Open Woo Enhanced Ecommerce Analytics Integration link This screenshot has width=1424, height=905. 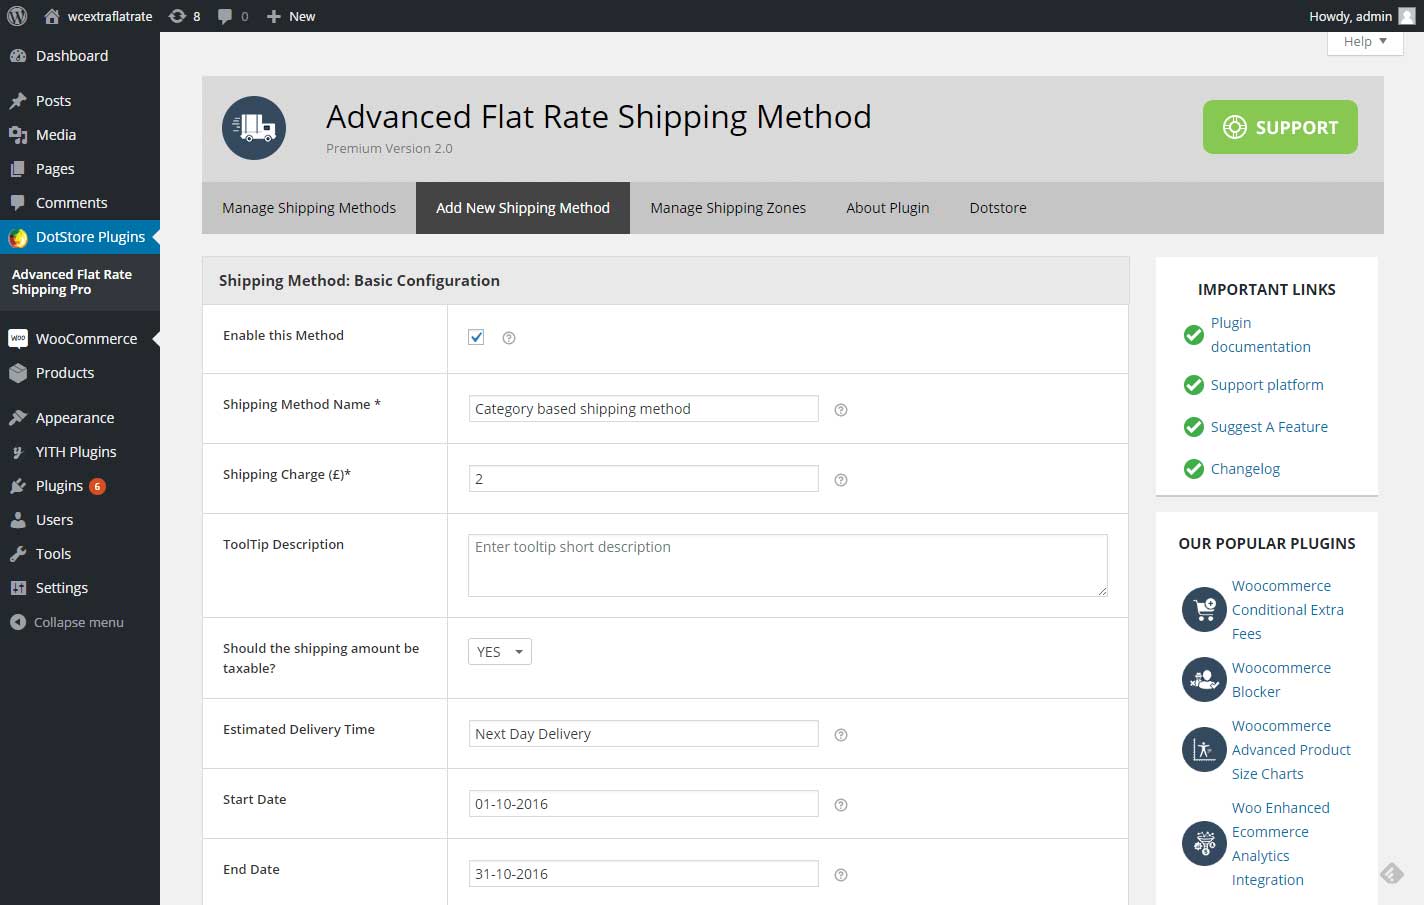(1281, 844)
